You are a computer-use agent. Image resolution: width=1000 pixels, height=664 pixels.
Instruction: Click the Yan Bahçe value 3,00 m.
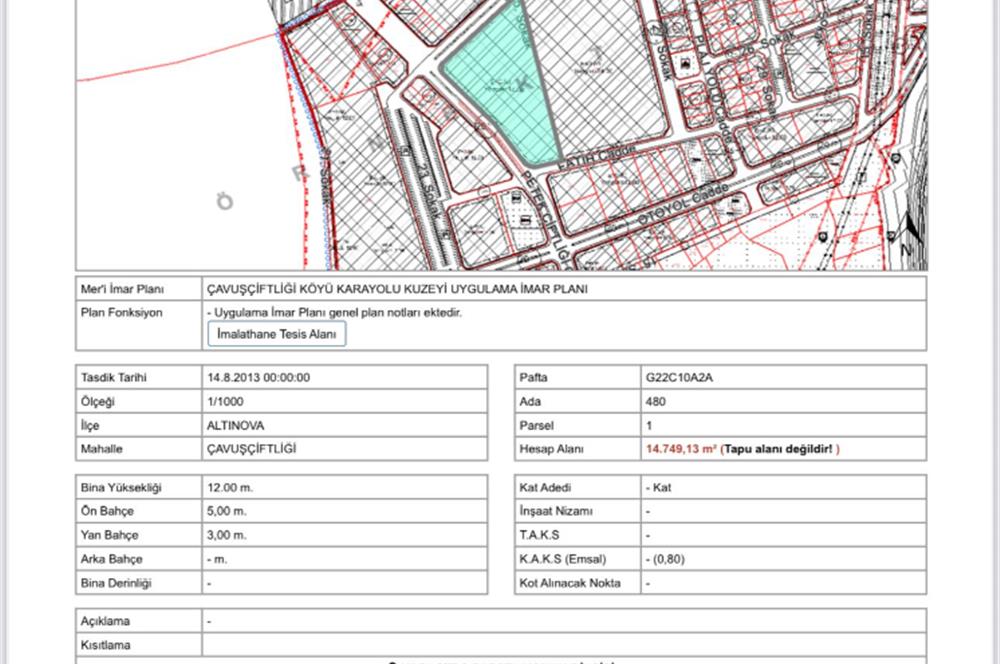[x=226, y=535]
